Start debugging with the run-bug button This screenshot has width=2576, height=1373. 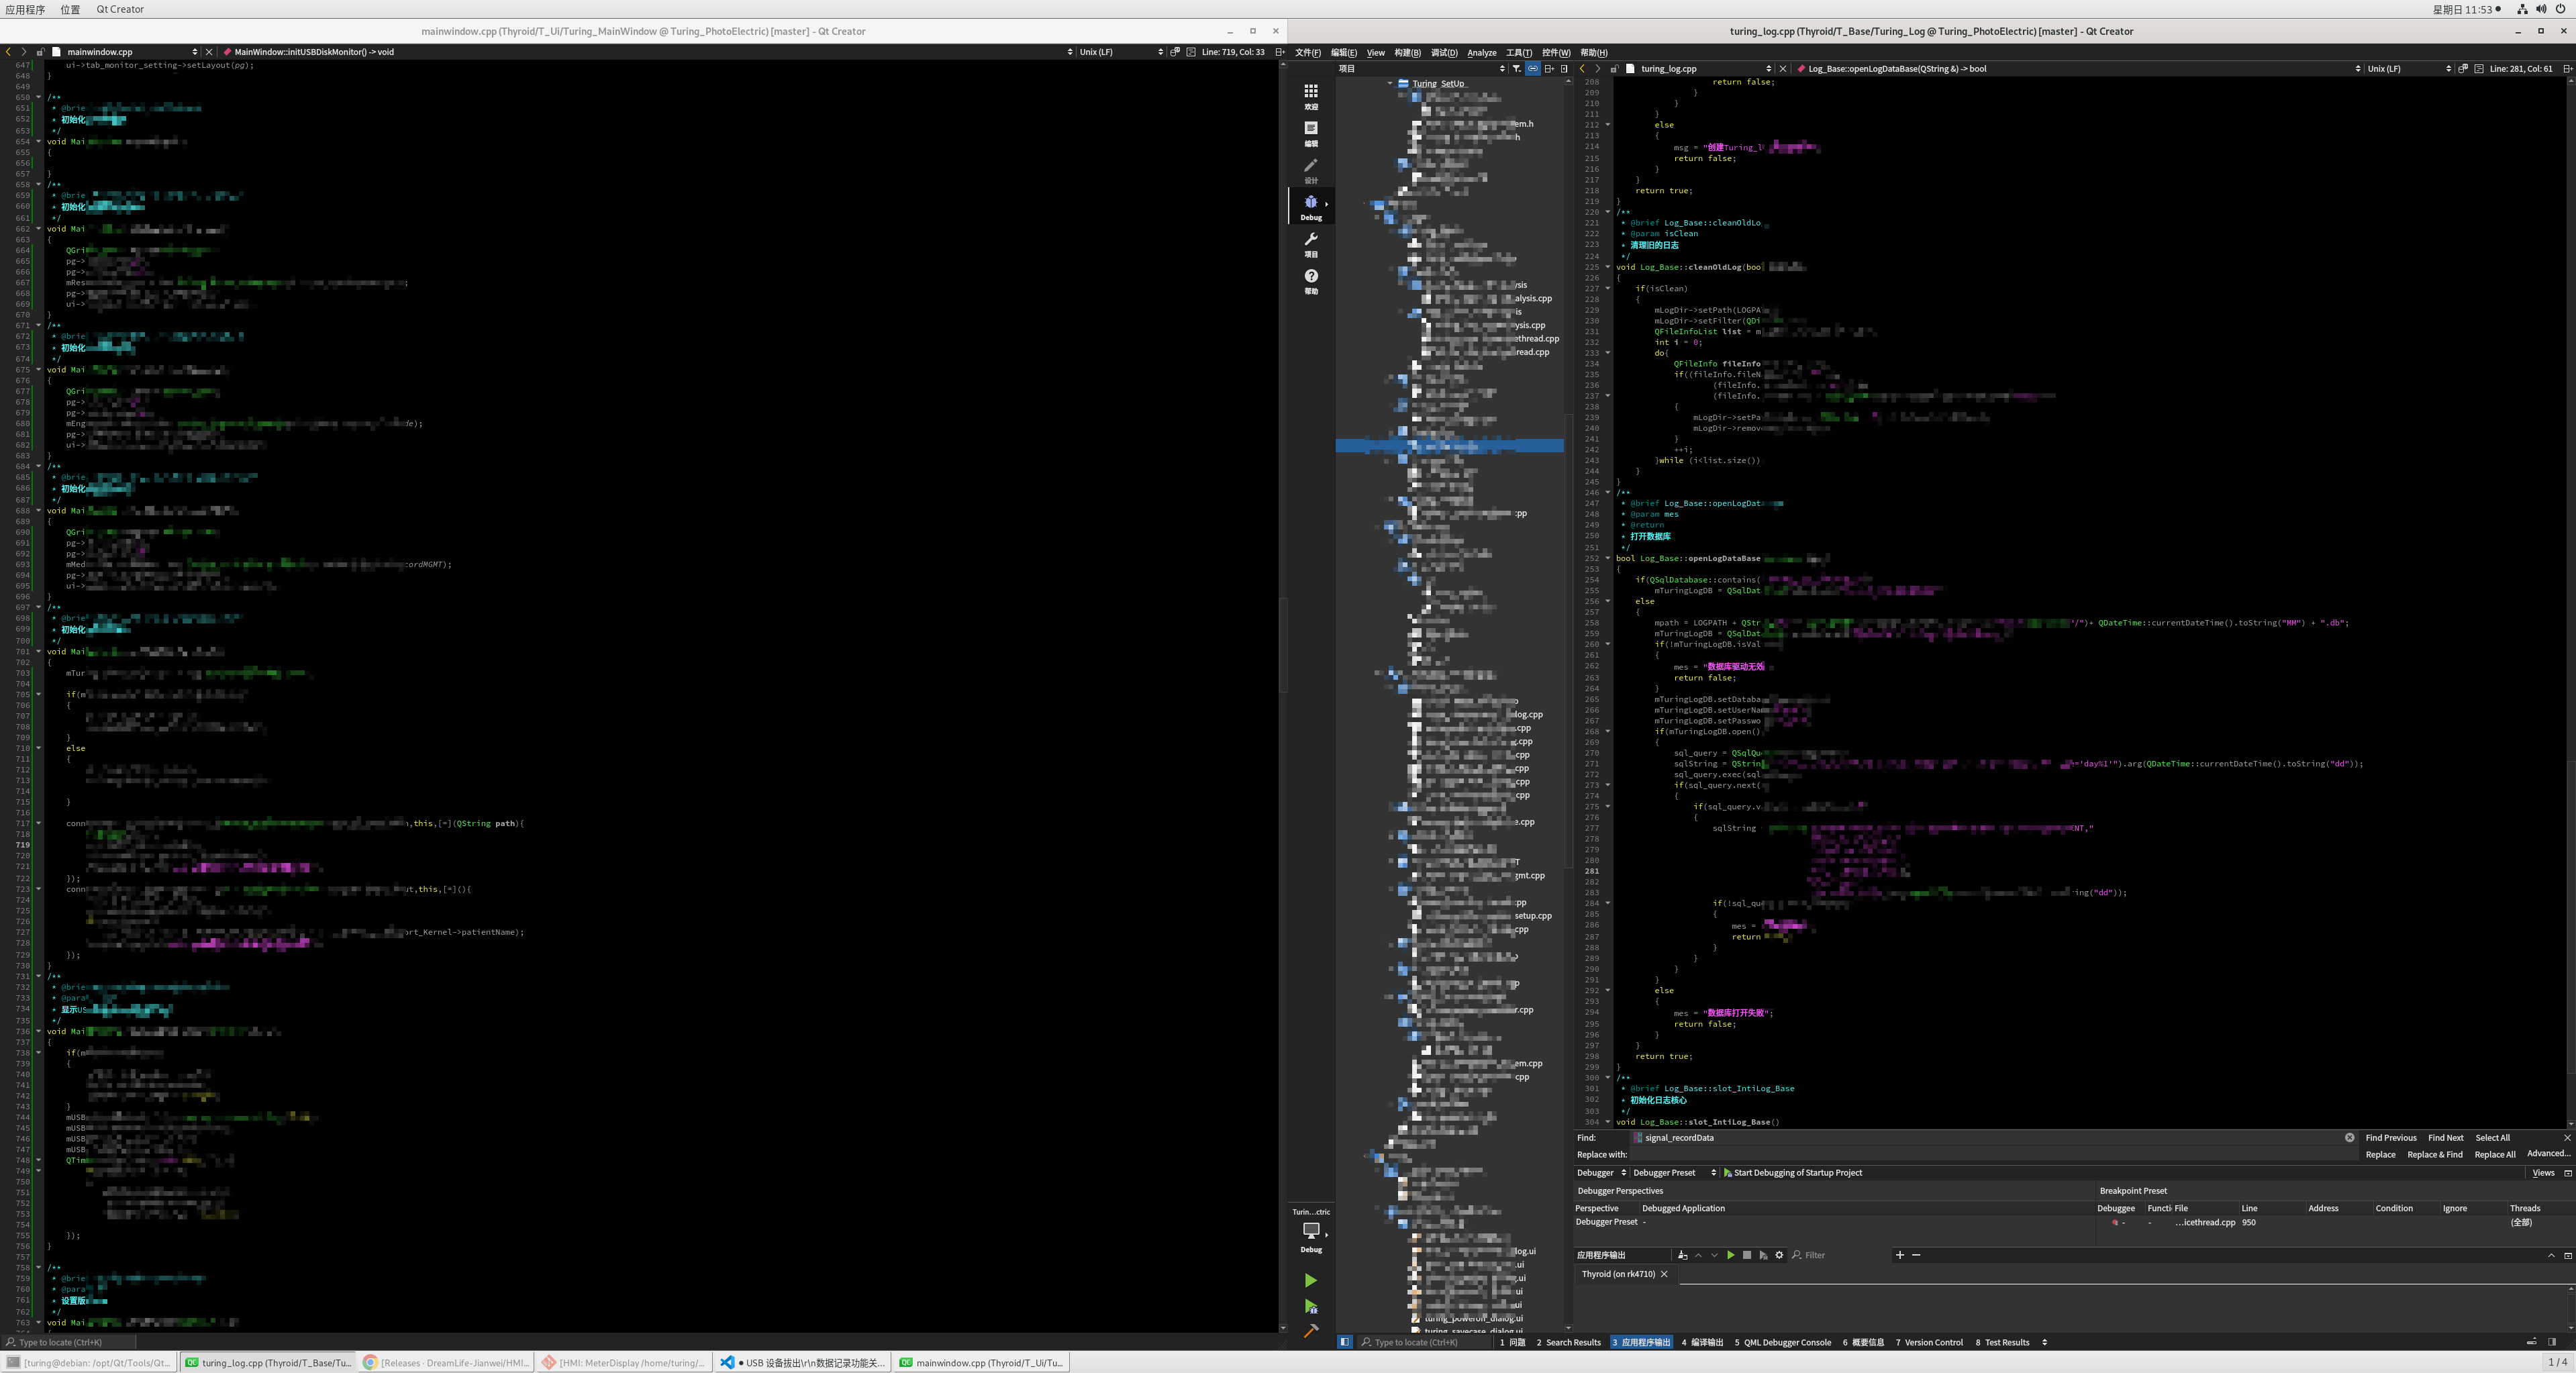click(x=1310, y=1306)
